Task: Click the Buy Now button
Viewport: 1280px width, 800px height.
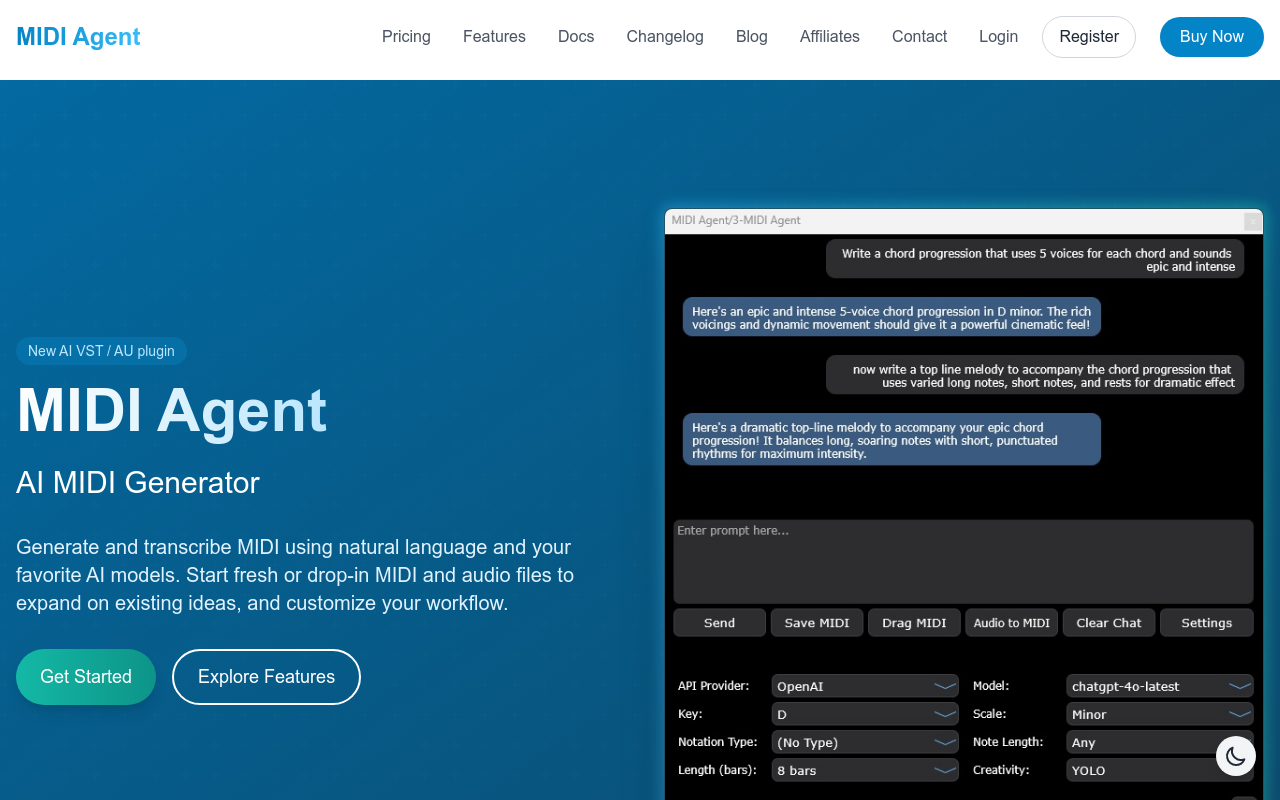Action: point(1212,37)
